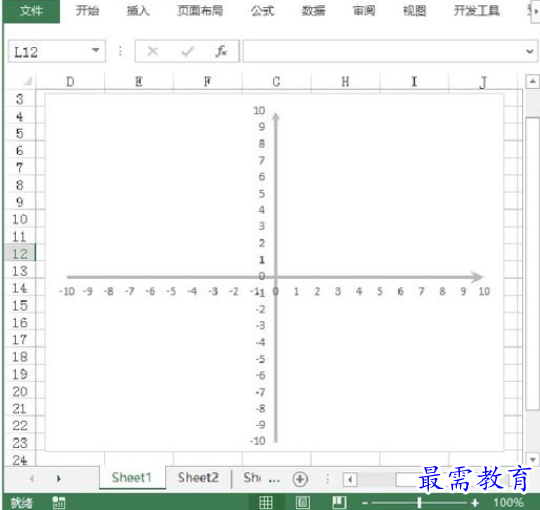540x510 pixels.
Task: Select the chart's vertical Y axis line
Action: pyautogui.click(x=276, y=277)
